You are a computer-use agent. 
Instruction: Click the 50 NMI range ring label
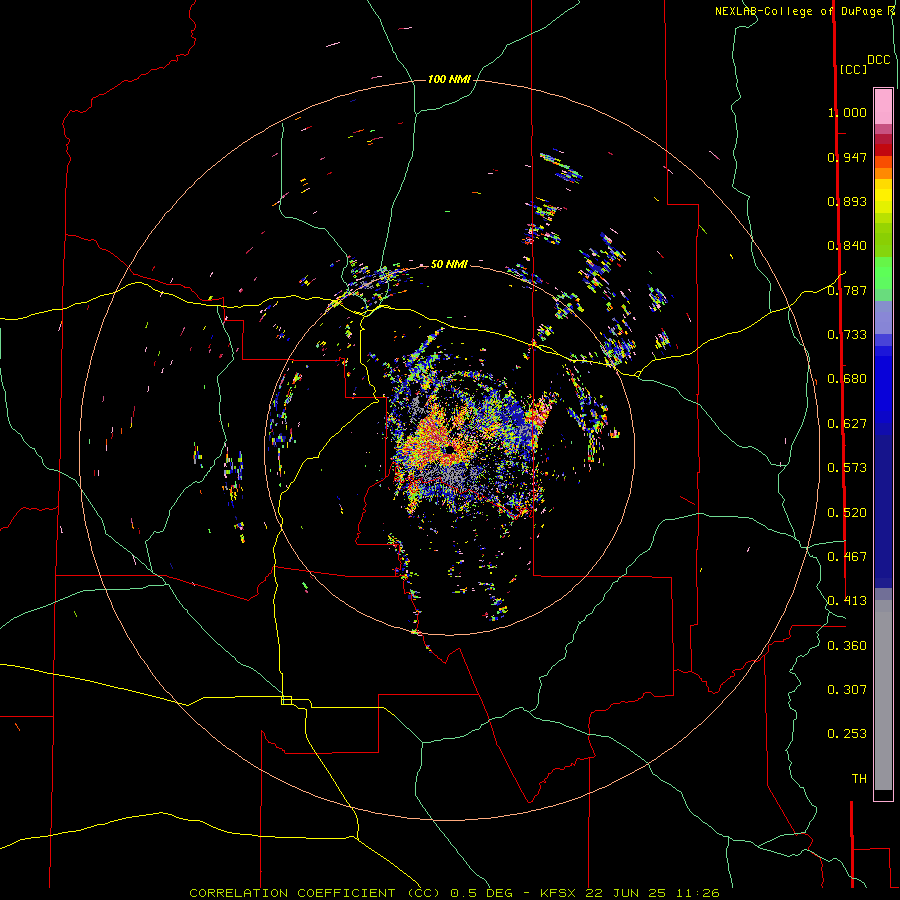[x=449, y=264]
